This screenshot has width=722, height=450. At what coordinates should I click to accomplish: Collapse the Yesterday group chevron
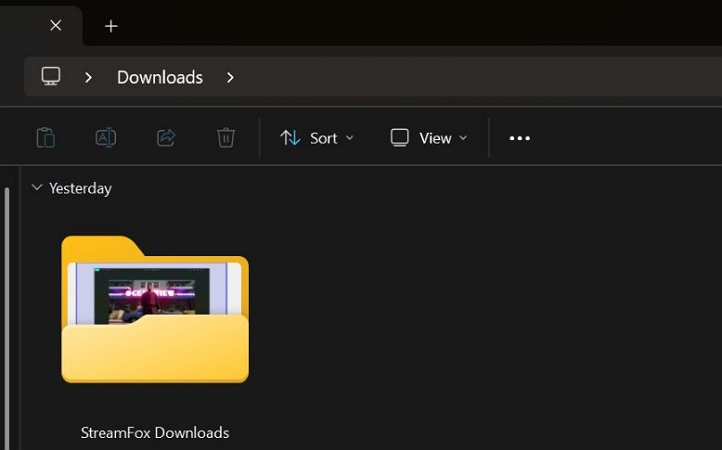[x=37, y=188]
